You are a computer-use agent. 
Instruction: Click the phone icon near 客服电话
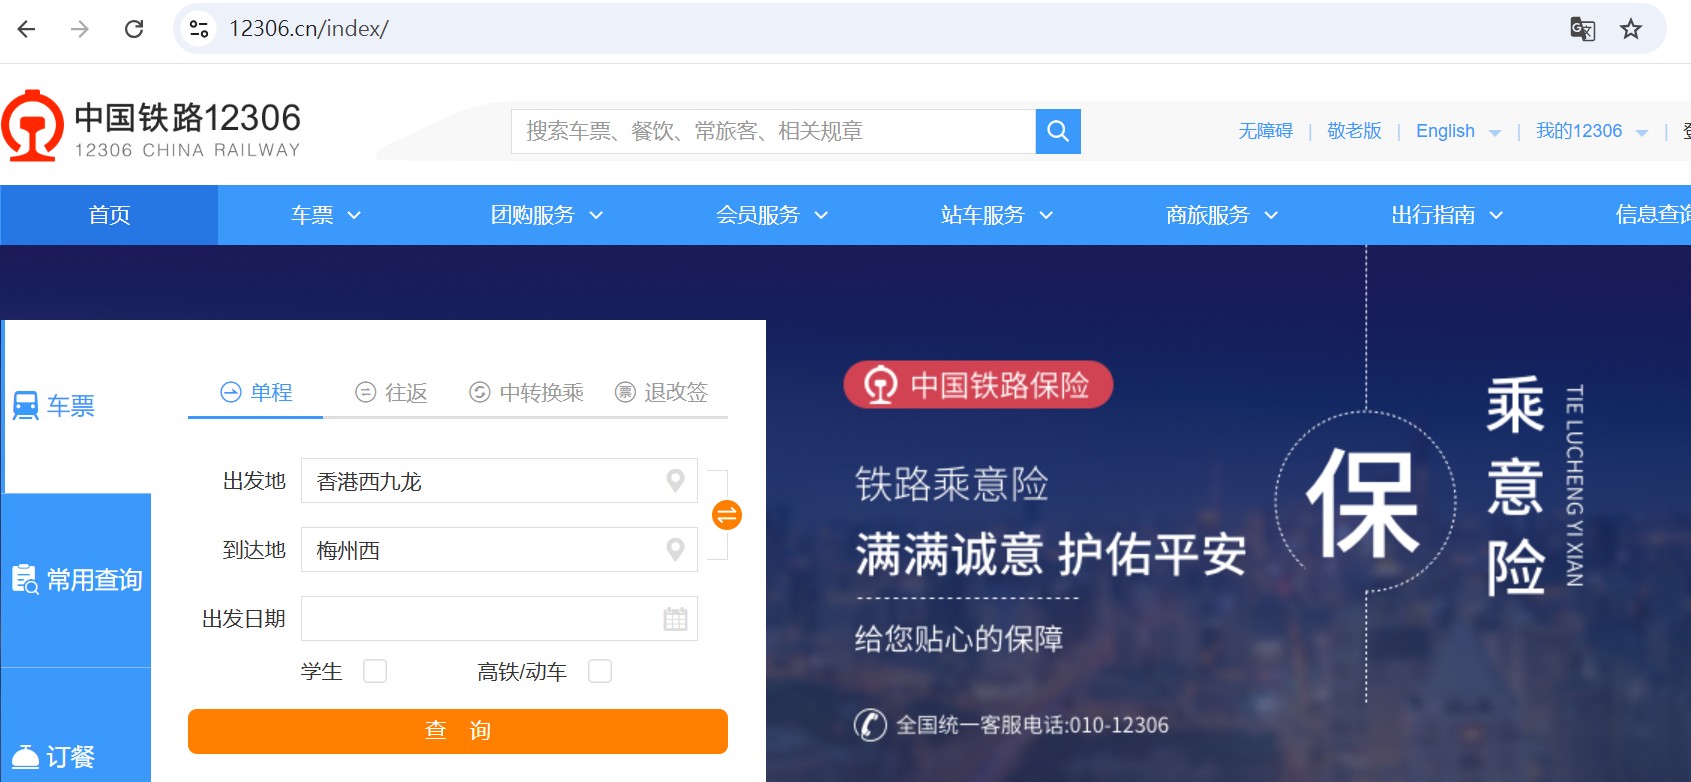[870, 724]
